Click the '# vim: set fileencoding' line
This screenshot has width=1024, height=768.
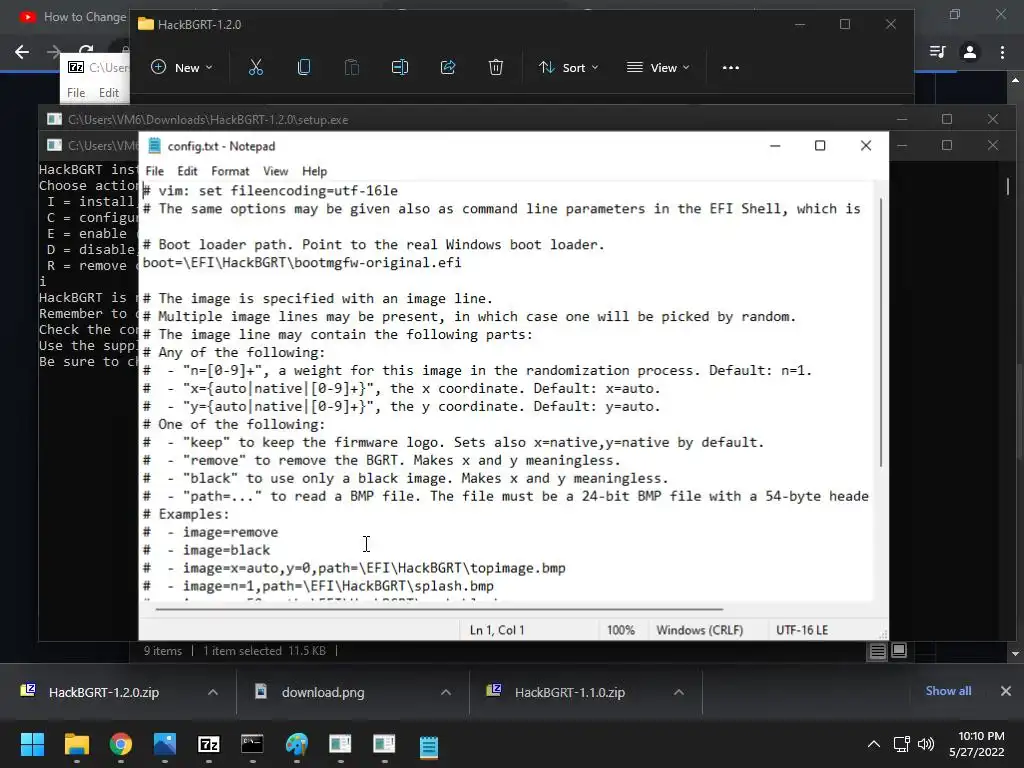[270, 191]
